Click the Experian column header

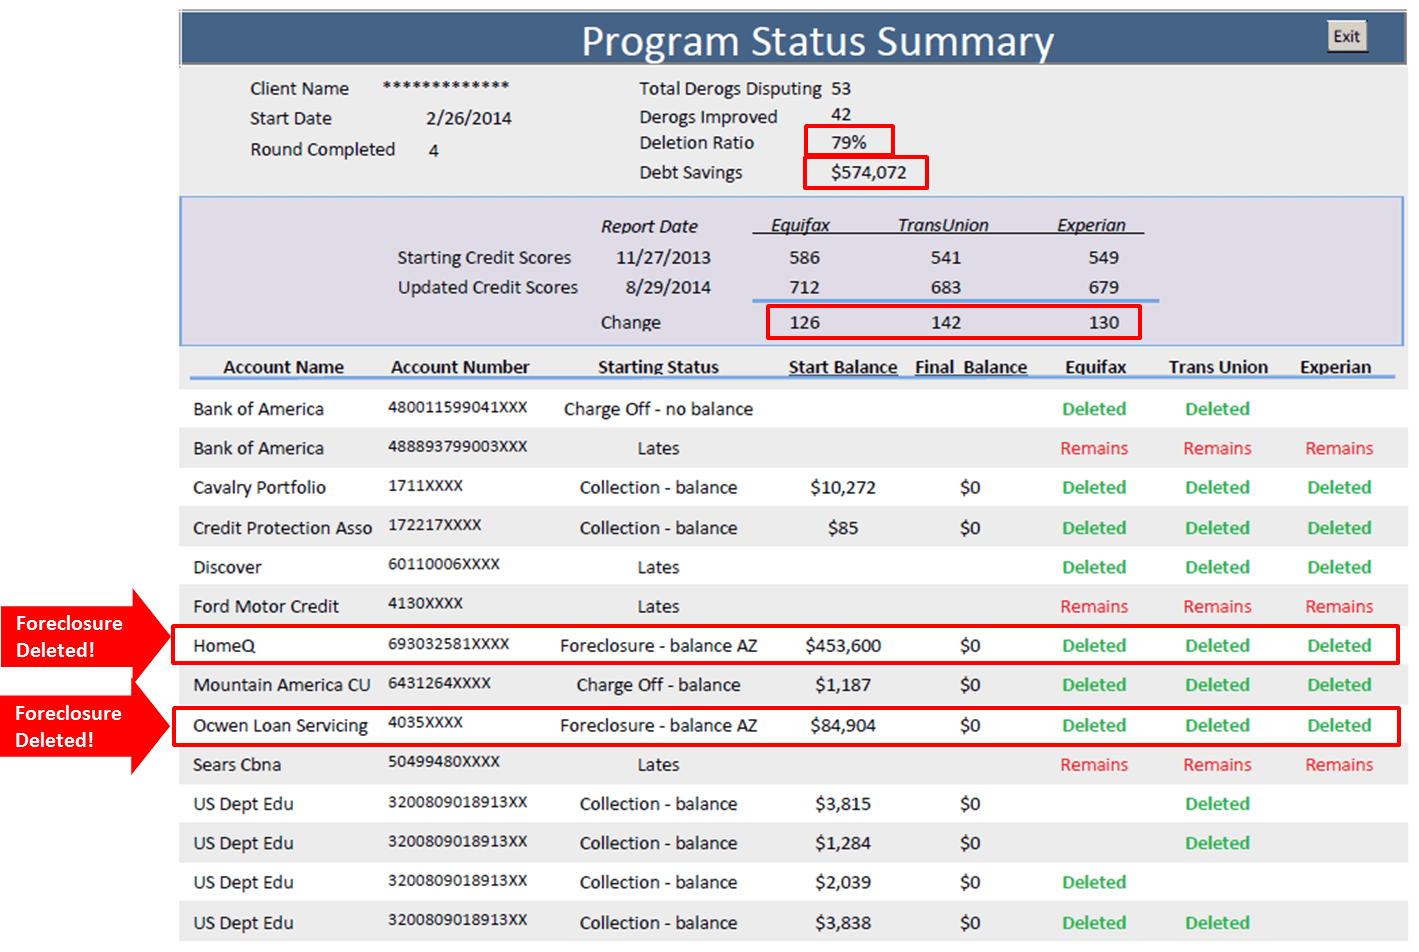pos(1336,367)
